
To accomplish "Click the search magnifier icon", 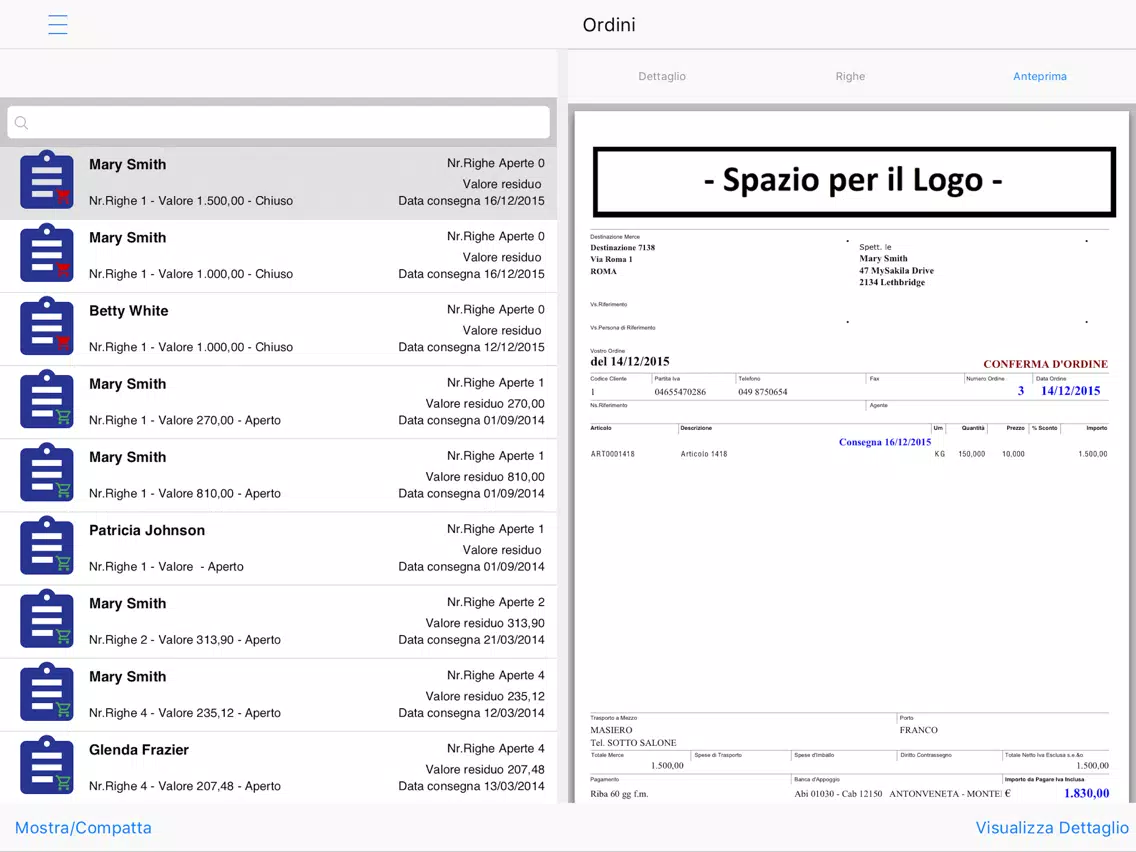I will (22, 122).
